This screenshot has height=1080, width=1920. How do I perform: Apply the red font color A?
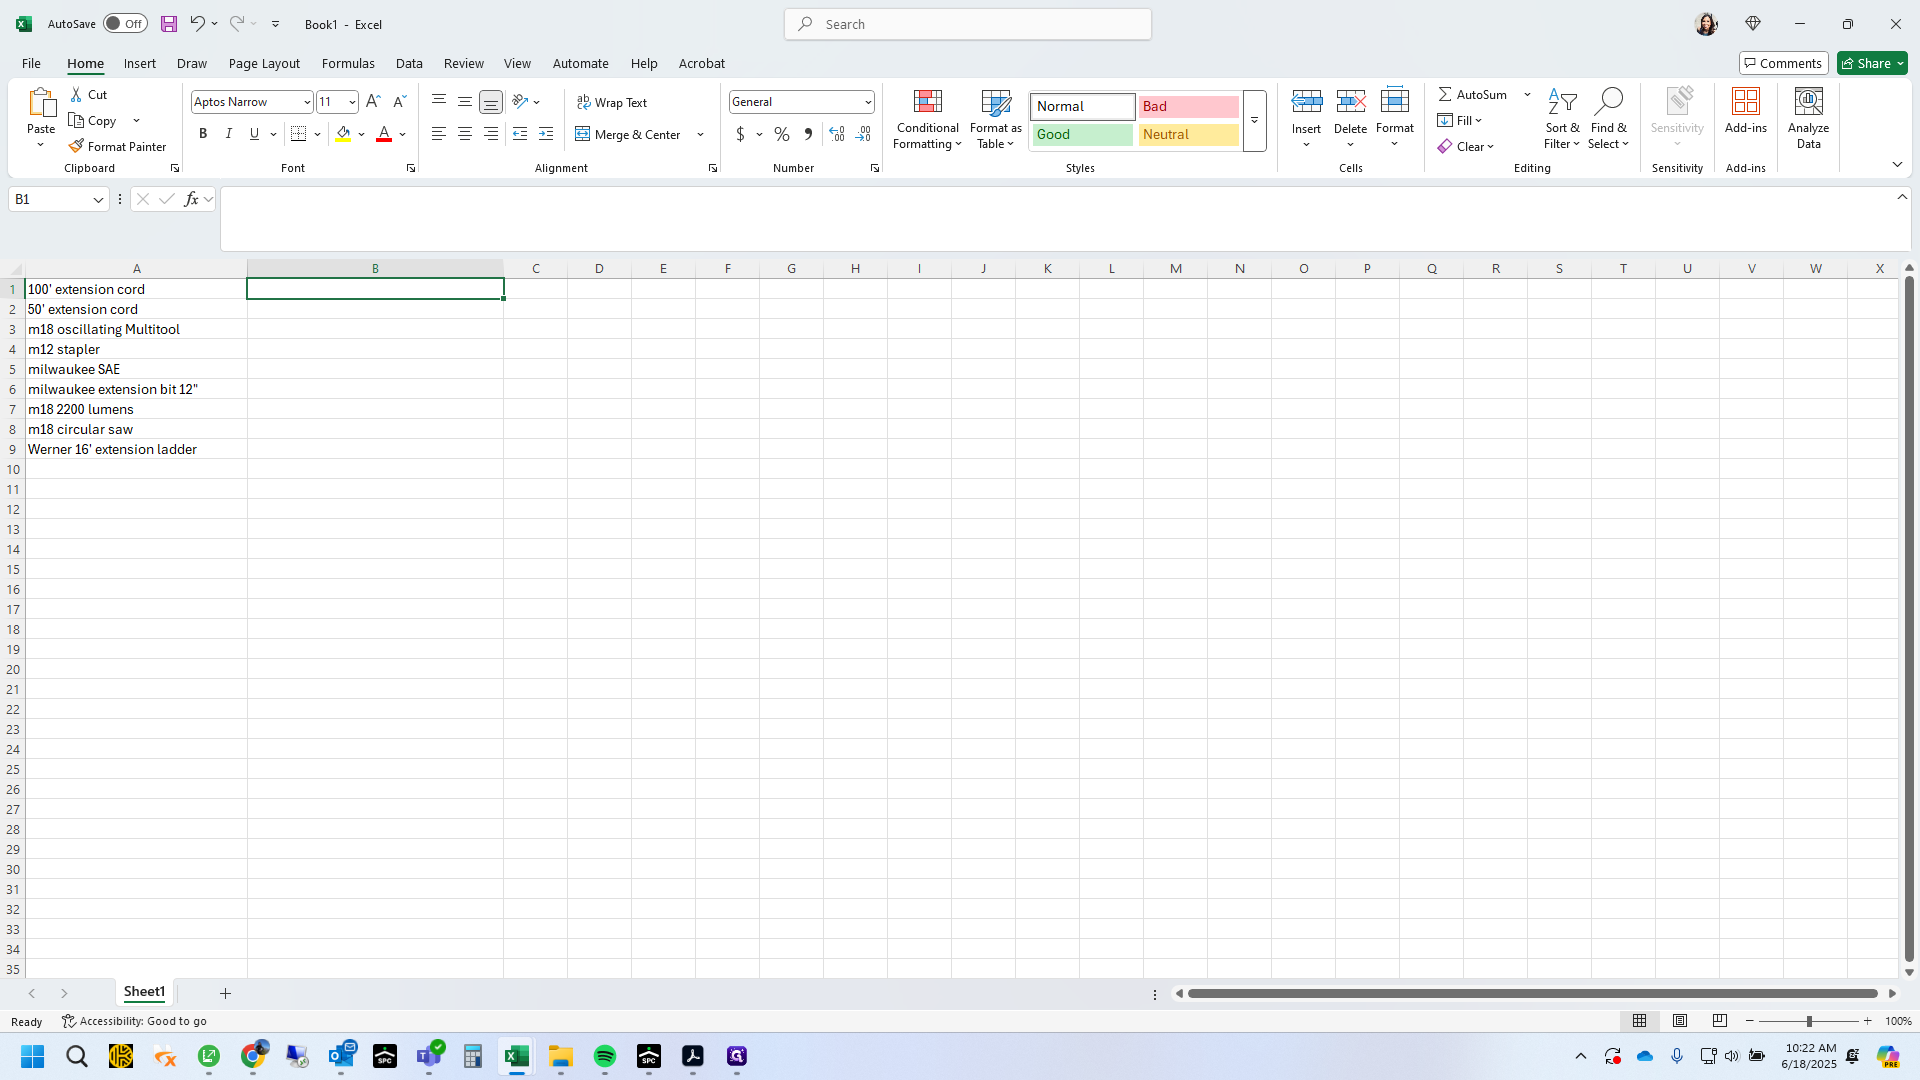(384, 134)
